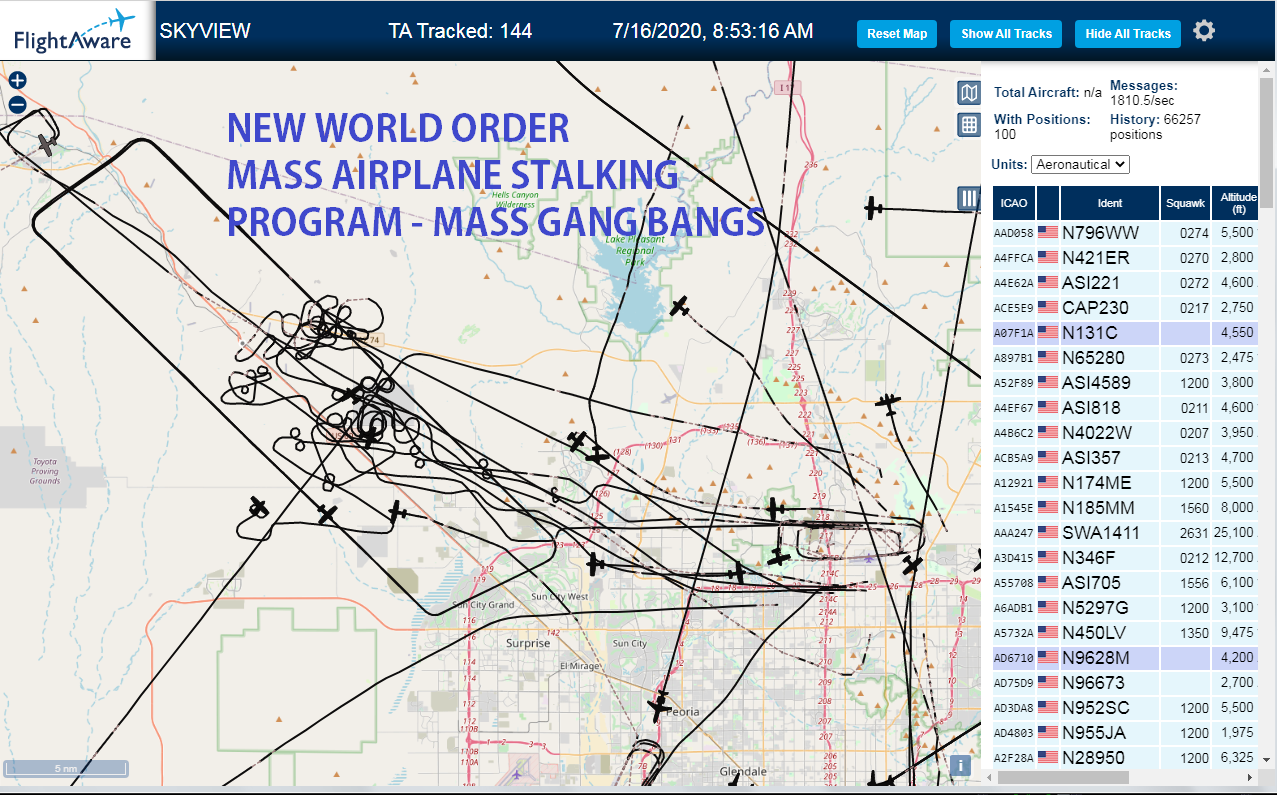This screenshot has height=795, width=1277.
Task: Click Show All Tracks
Action: (1006, 33)
